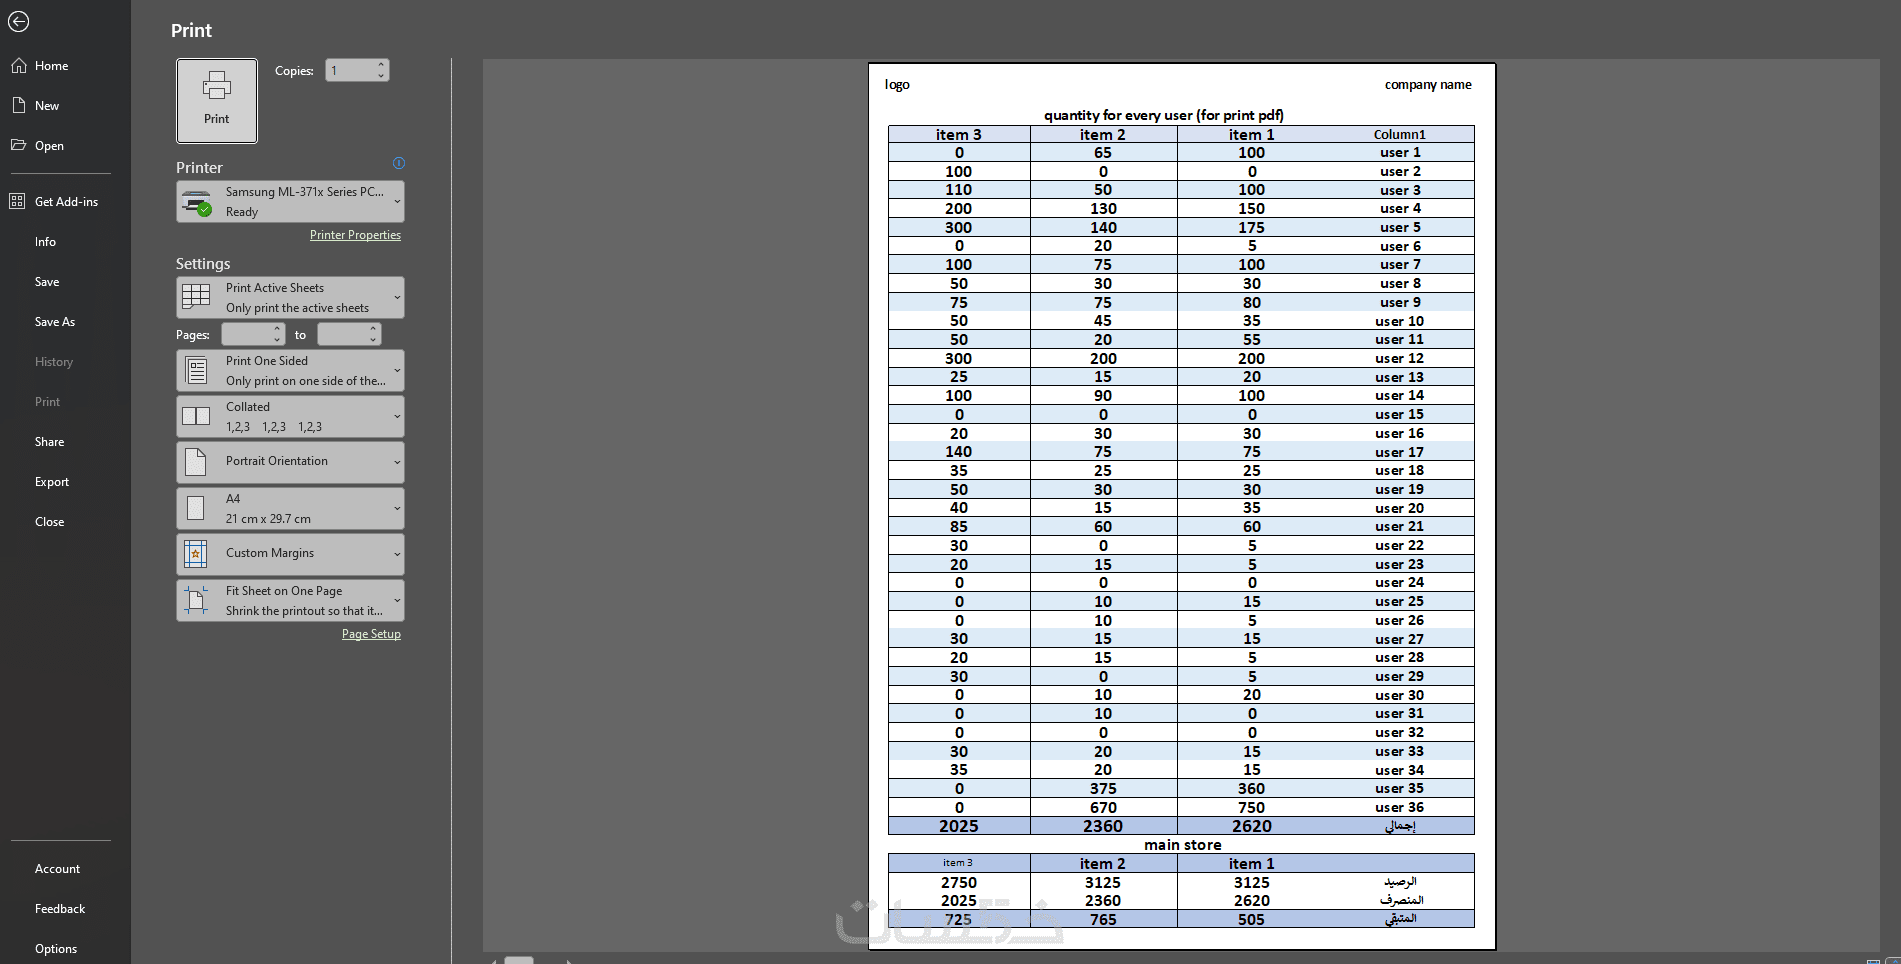
Task: Click 'logo' text in the preview
Action: [x=897, y=85]
